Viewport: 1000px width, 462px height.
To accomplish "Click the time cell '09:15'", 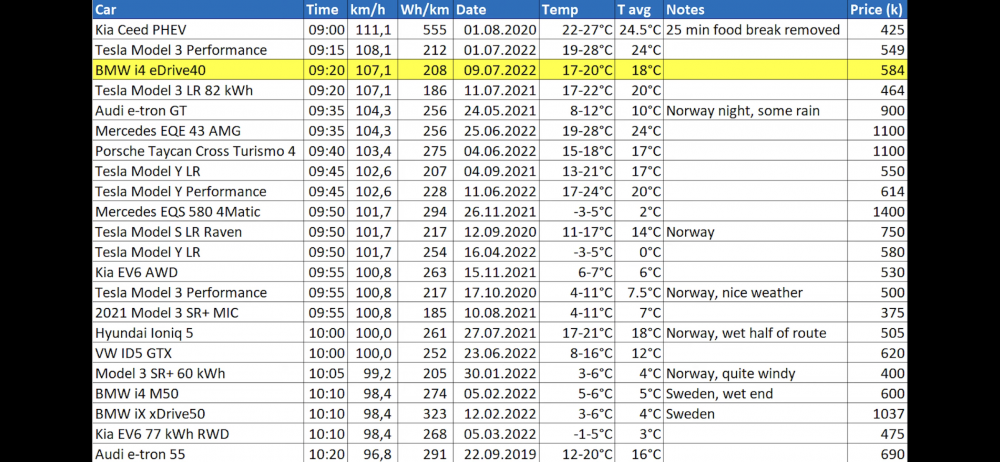I will point(327,50).
